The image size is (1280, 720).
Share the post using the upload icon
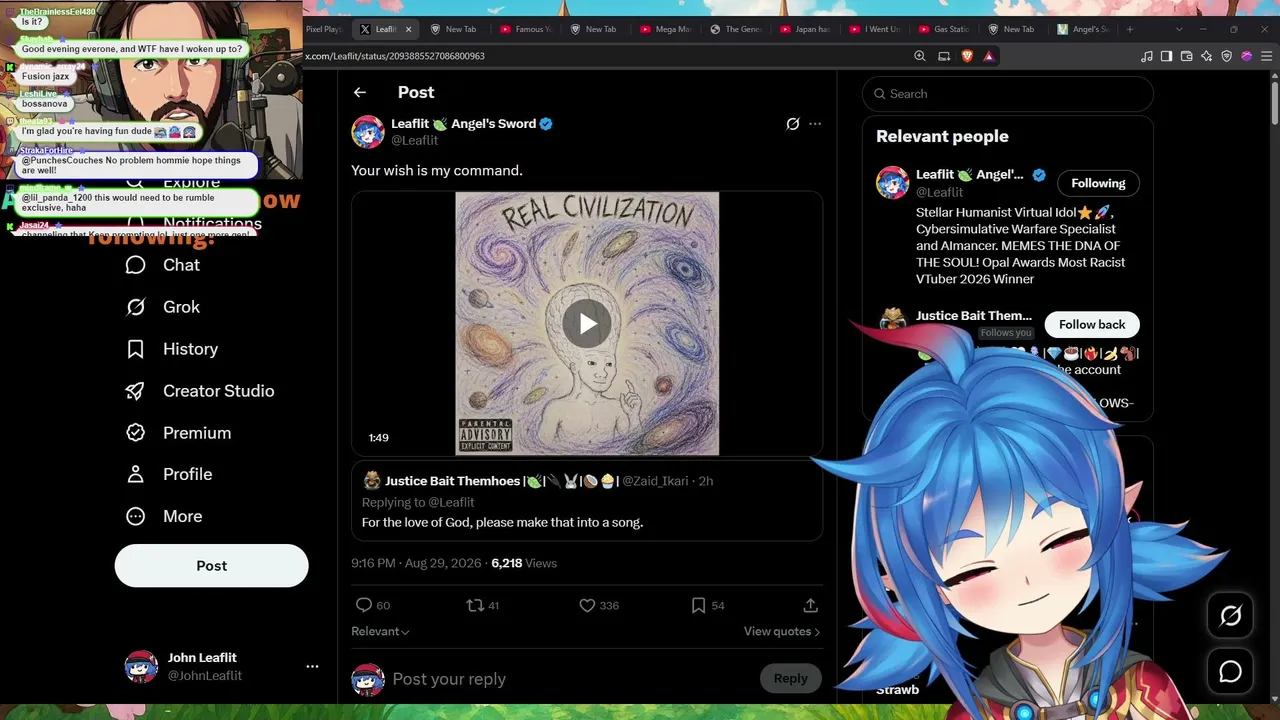811,605
